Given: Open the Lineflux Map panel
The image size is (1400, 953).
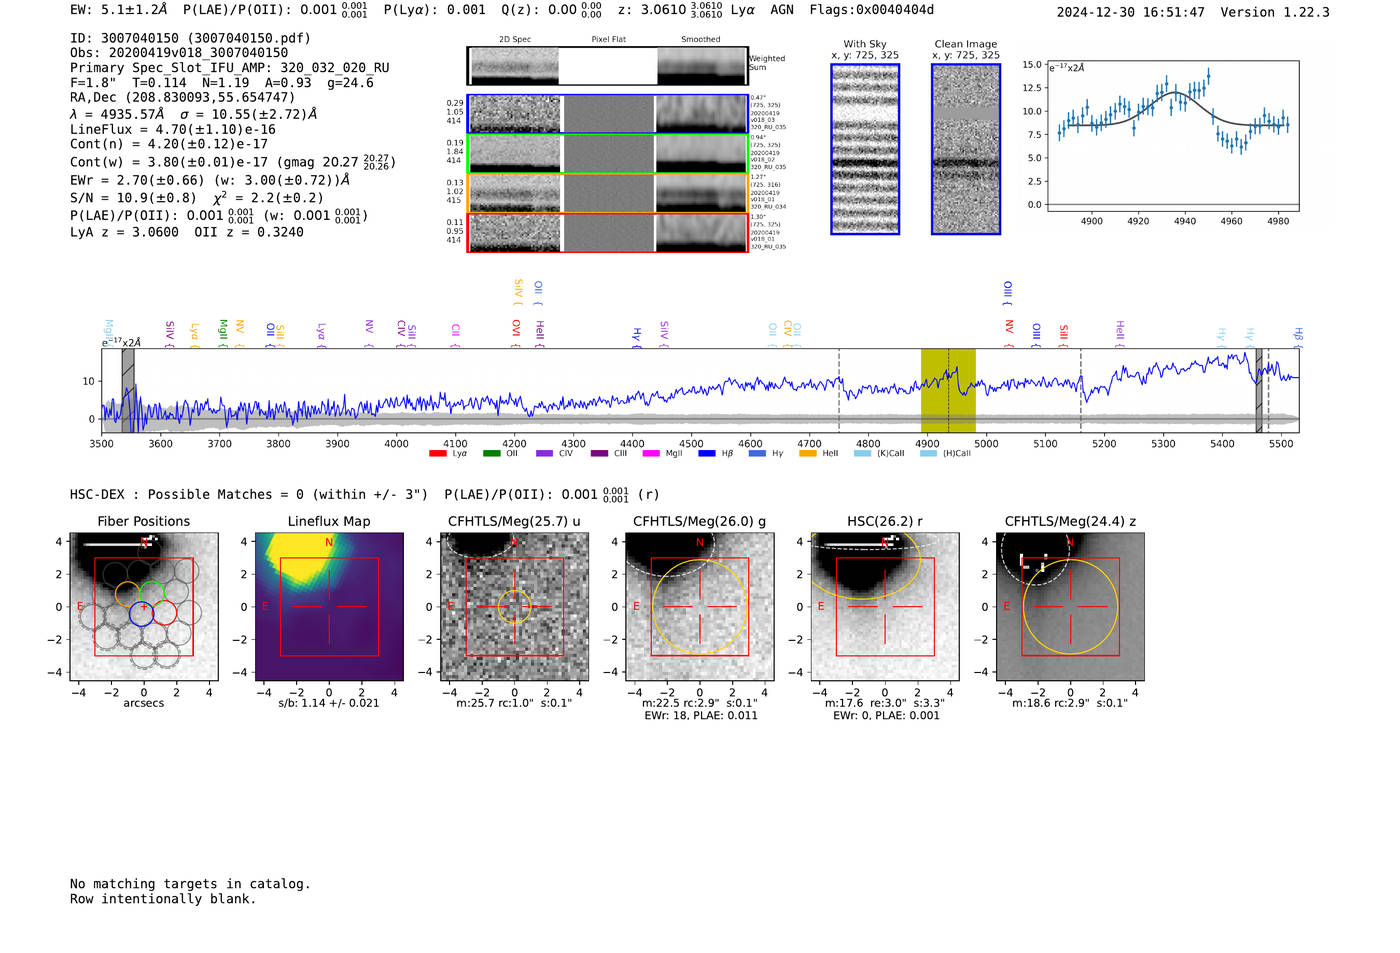Looking at the screenshot, I should [x=329, y=606].
